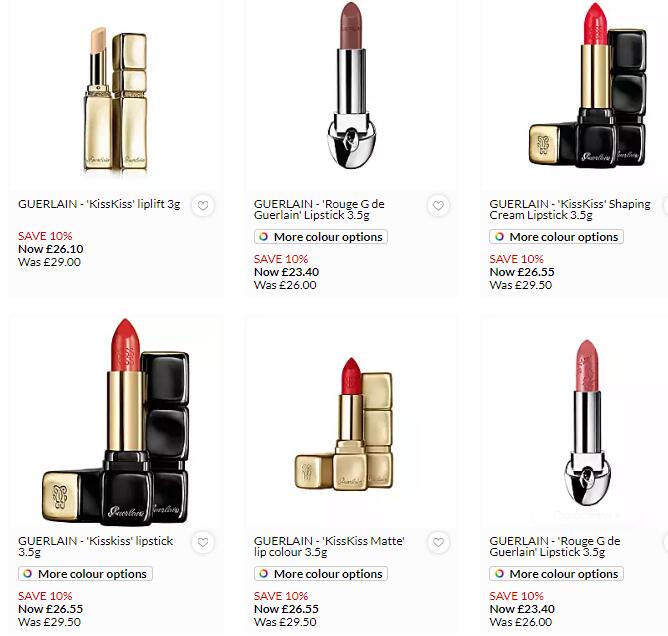The image size is (668, 636).
Task: Click colour wheel icon under 'KissKiss Matte'
Action: click(x=264, y=573)
